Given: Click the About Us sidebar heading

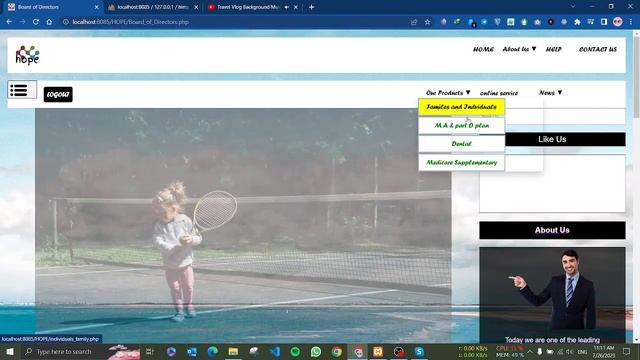Looking at the screenshot, I should [x=552, y=230].
